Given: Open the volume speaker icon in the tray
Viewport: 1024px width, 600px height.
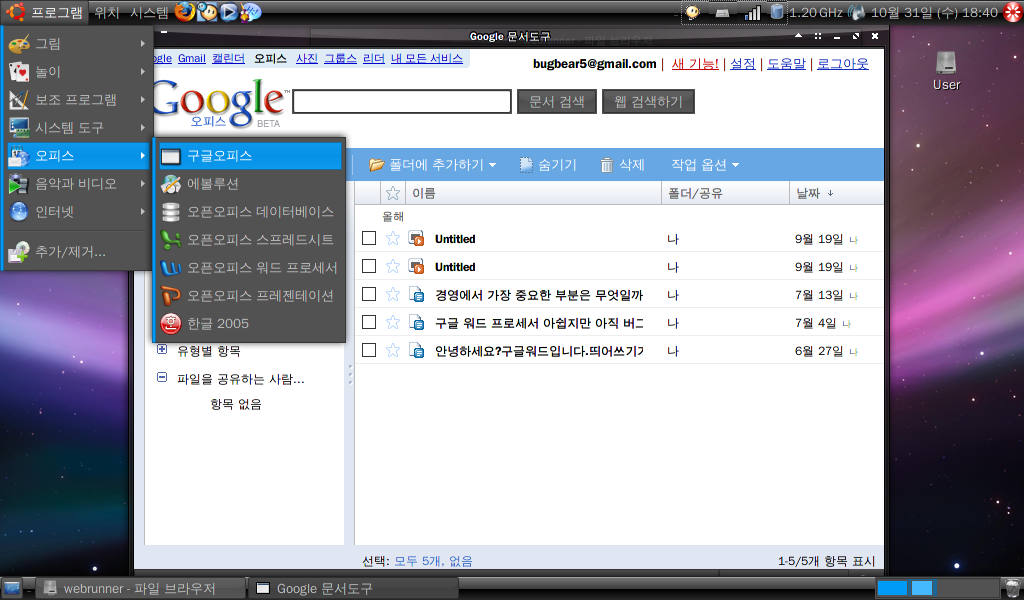Looking at the screenshot, I should (856, 12).
